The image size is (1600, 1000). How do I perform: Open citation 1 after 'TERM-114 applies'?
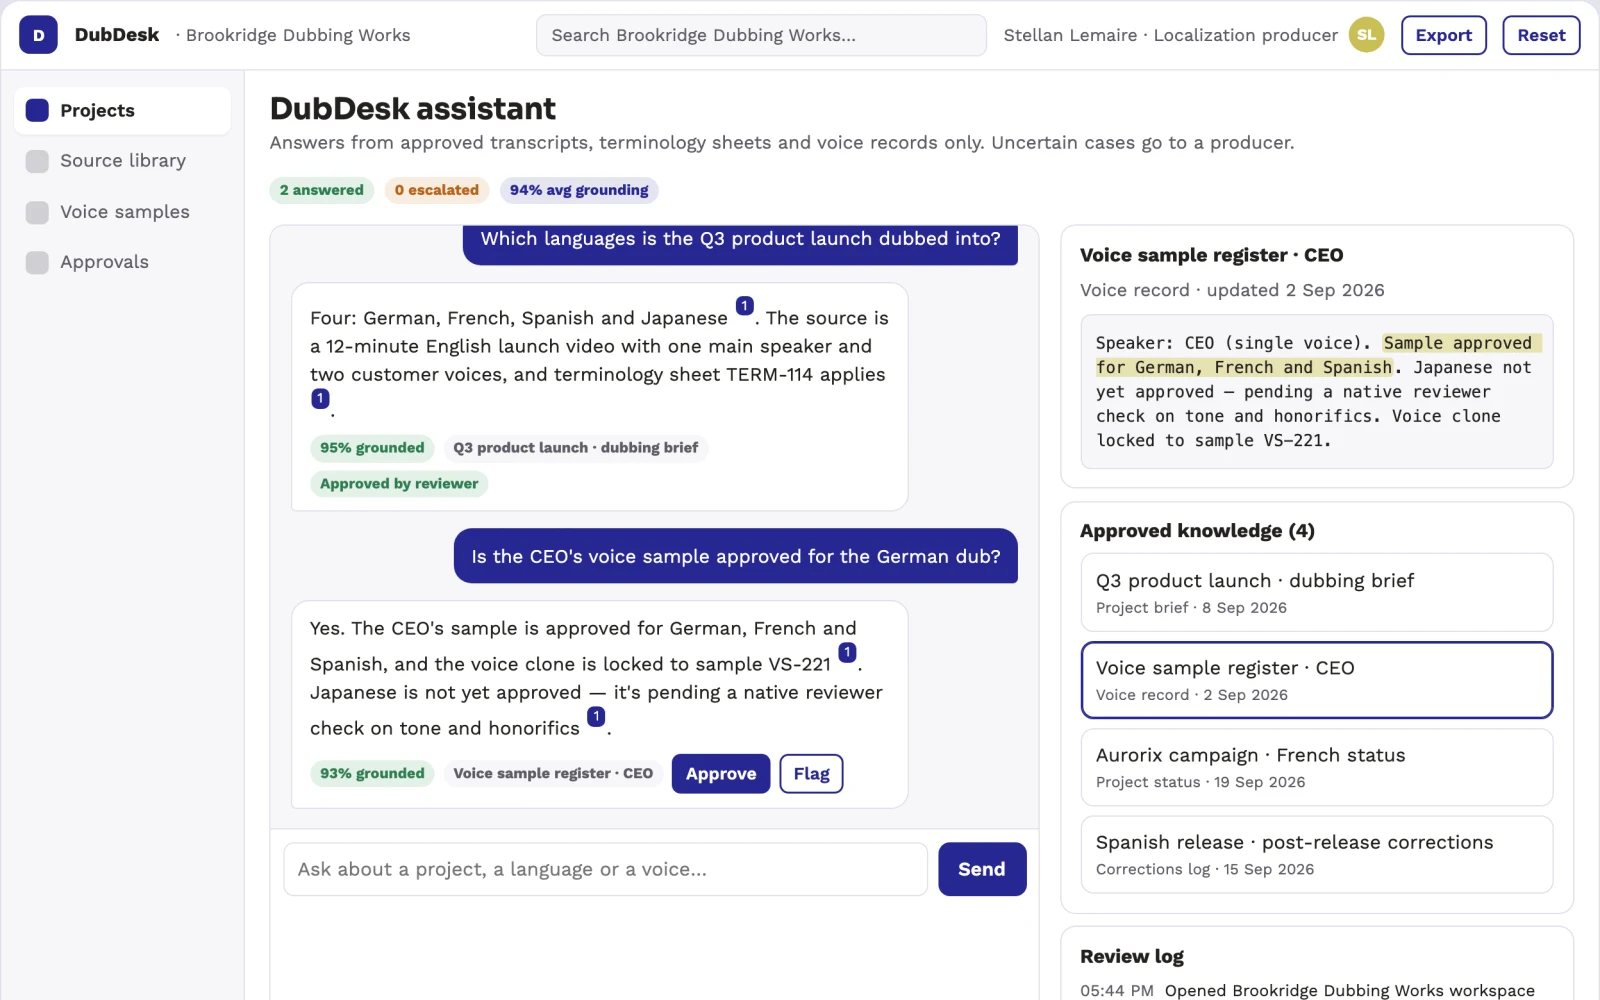tap(320, 398)
